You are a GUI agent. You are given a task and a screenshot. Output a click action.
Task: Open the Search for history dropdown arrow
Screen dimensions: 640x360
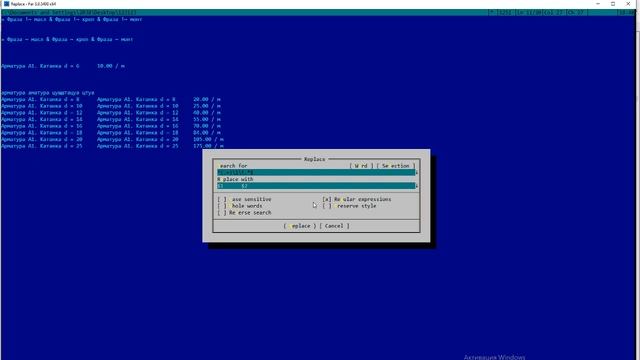(417, 172)
